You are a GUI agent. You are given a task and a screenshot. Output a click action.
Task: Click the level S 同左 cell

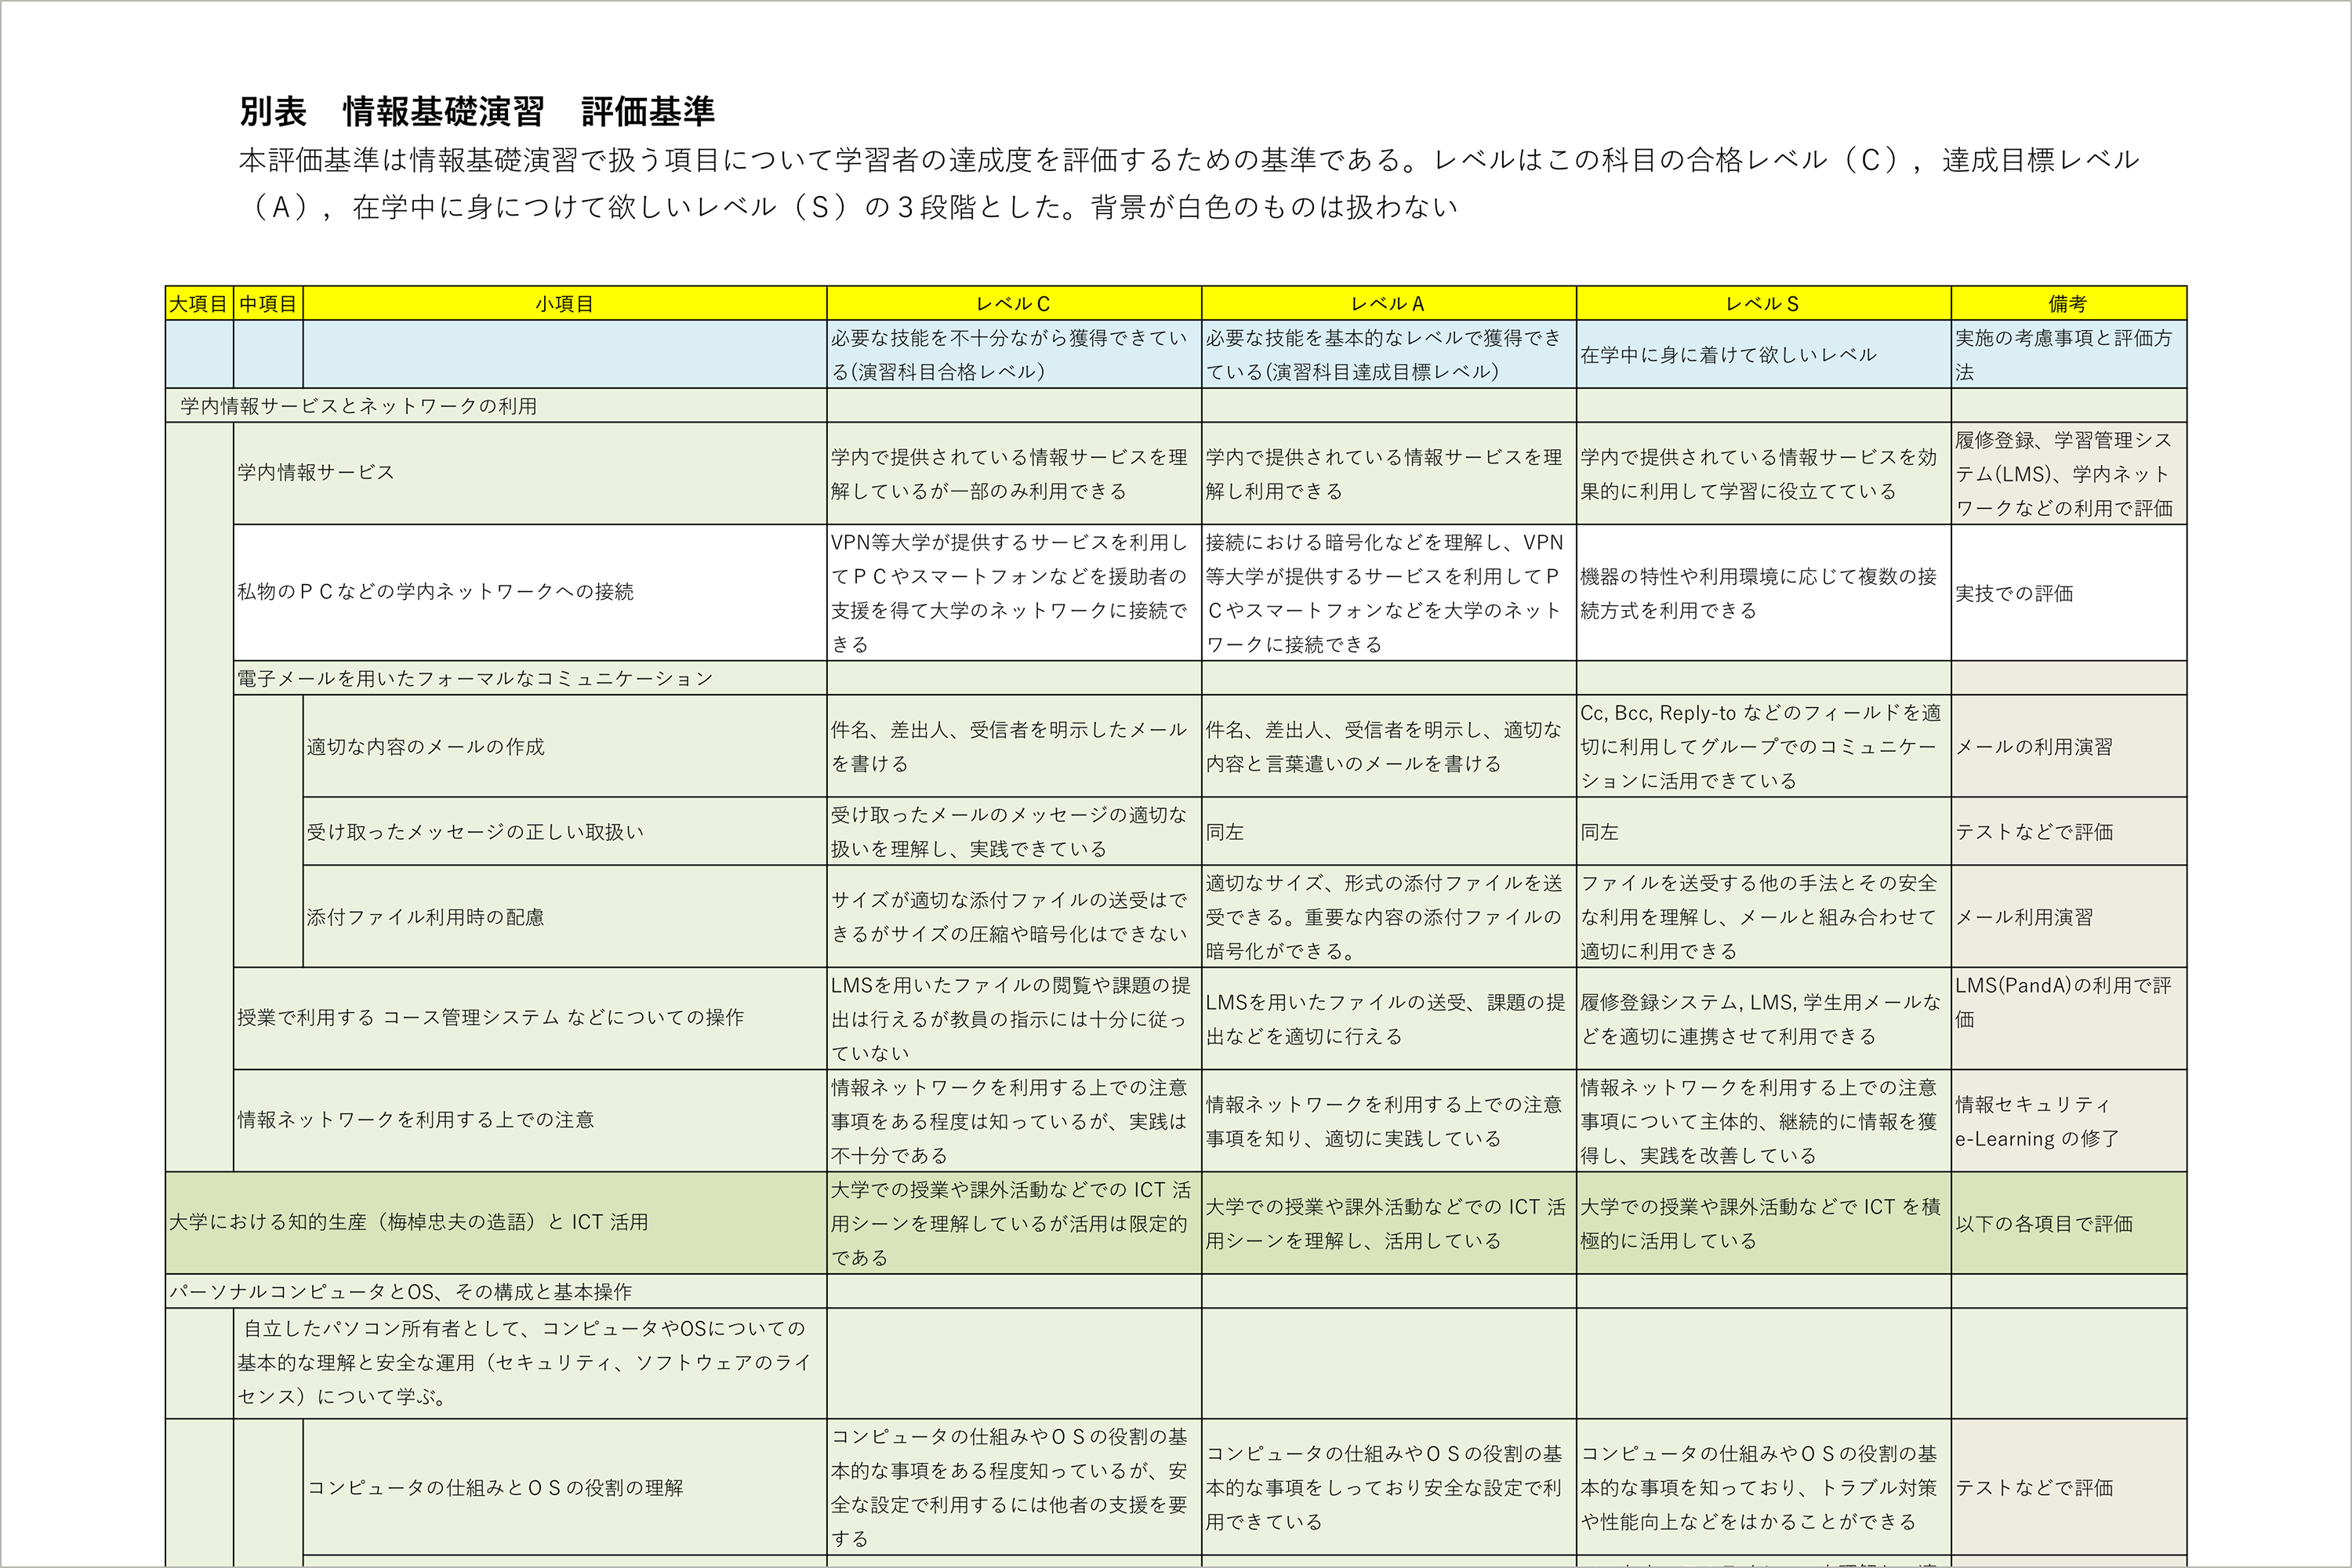pos(1764,831)
